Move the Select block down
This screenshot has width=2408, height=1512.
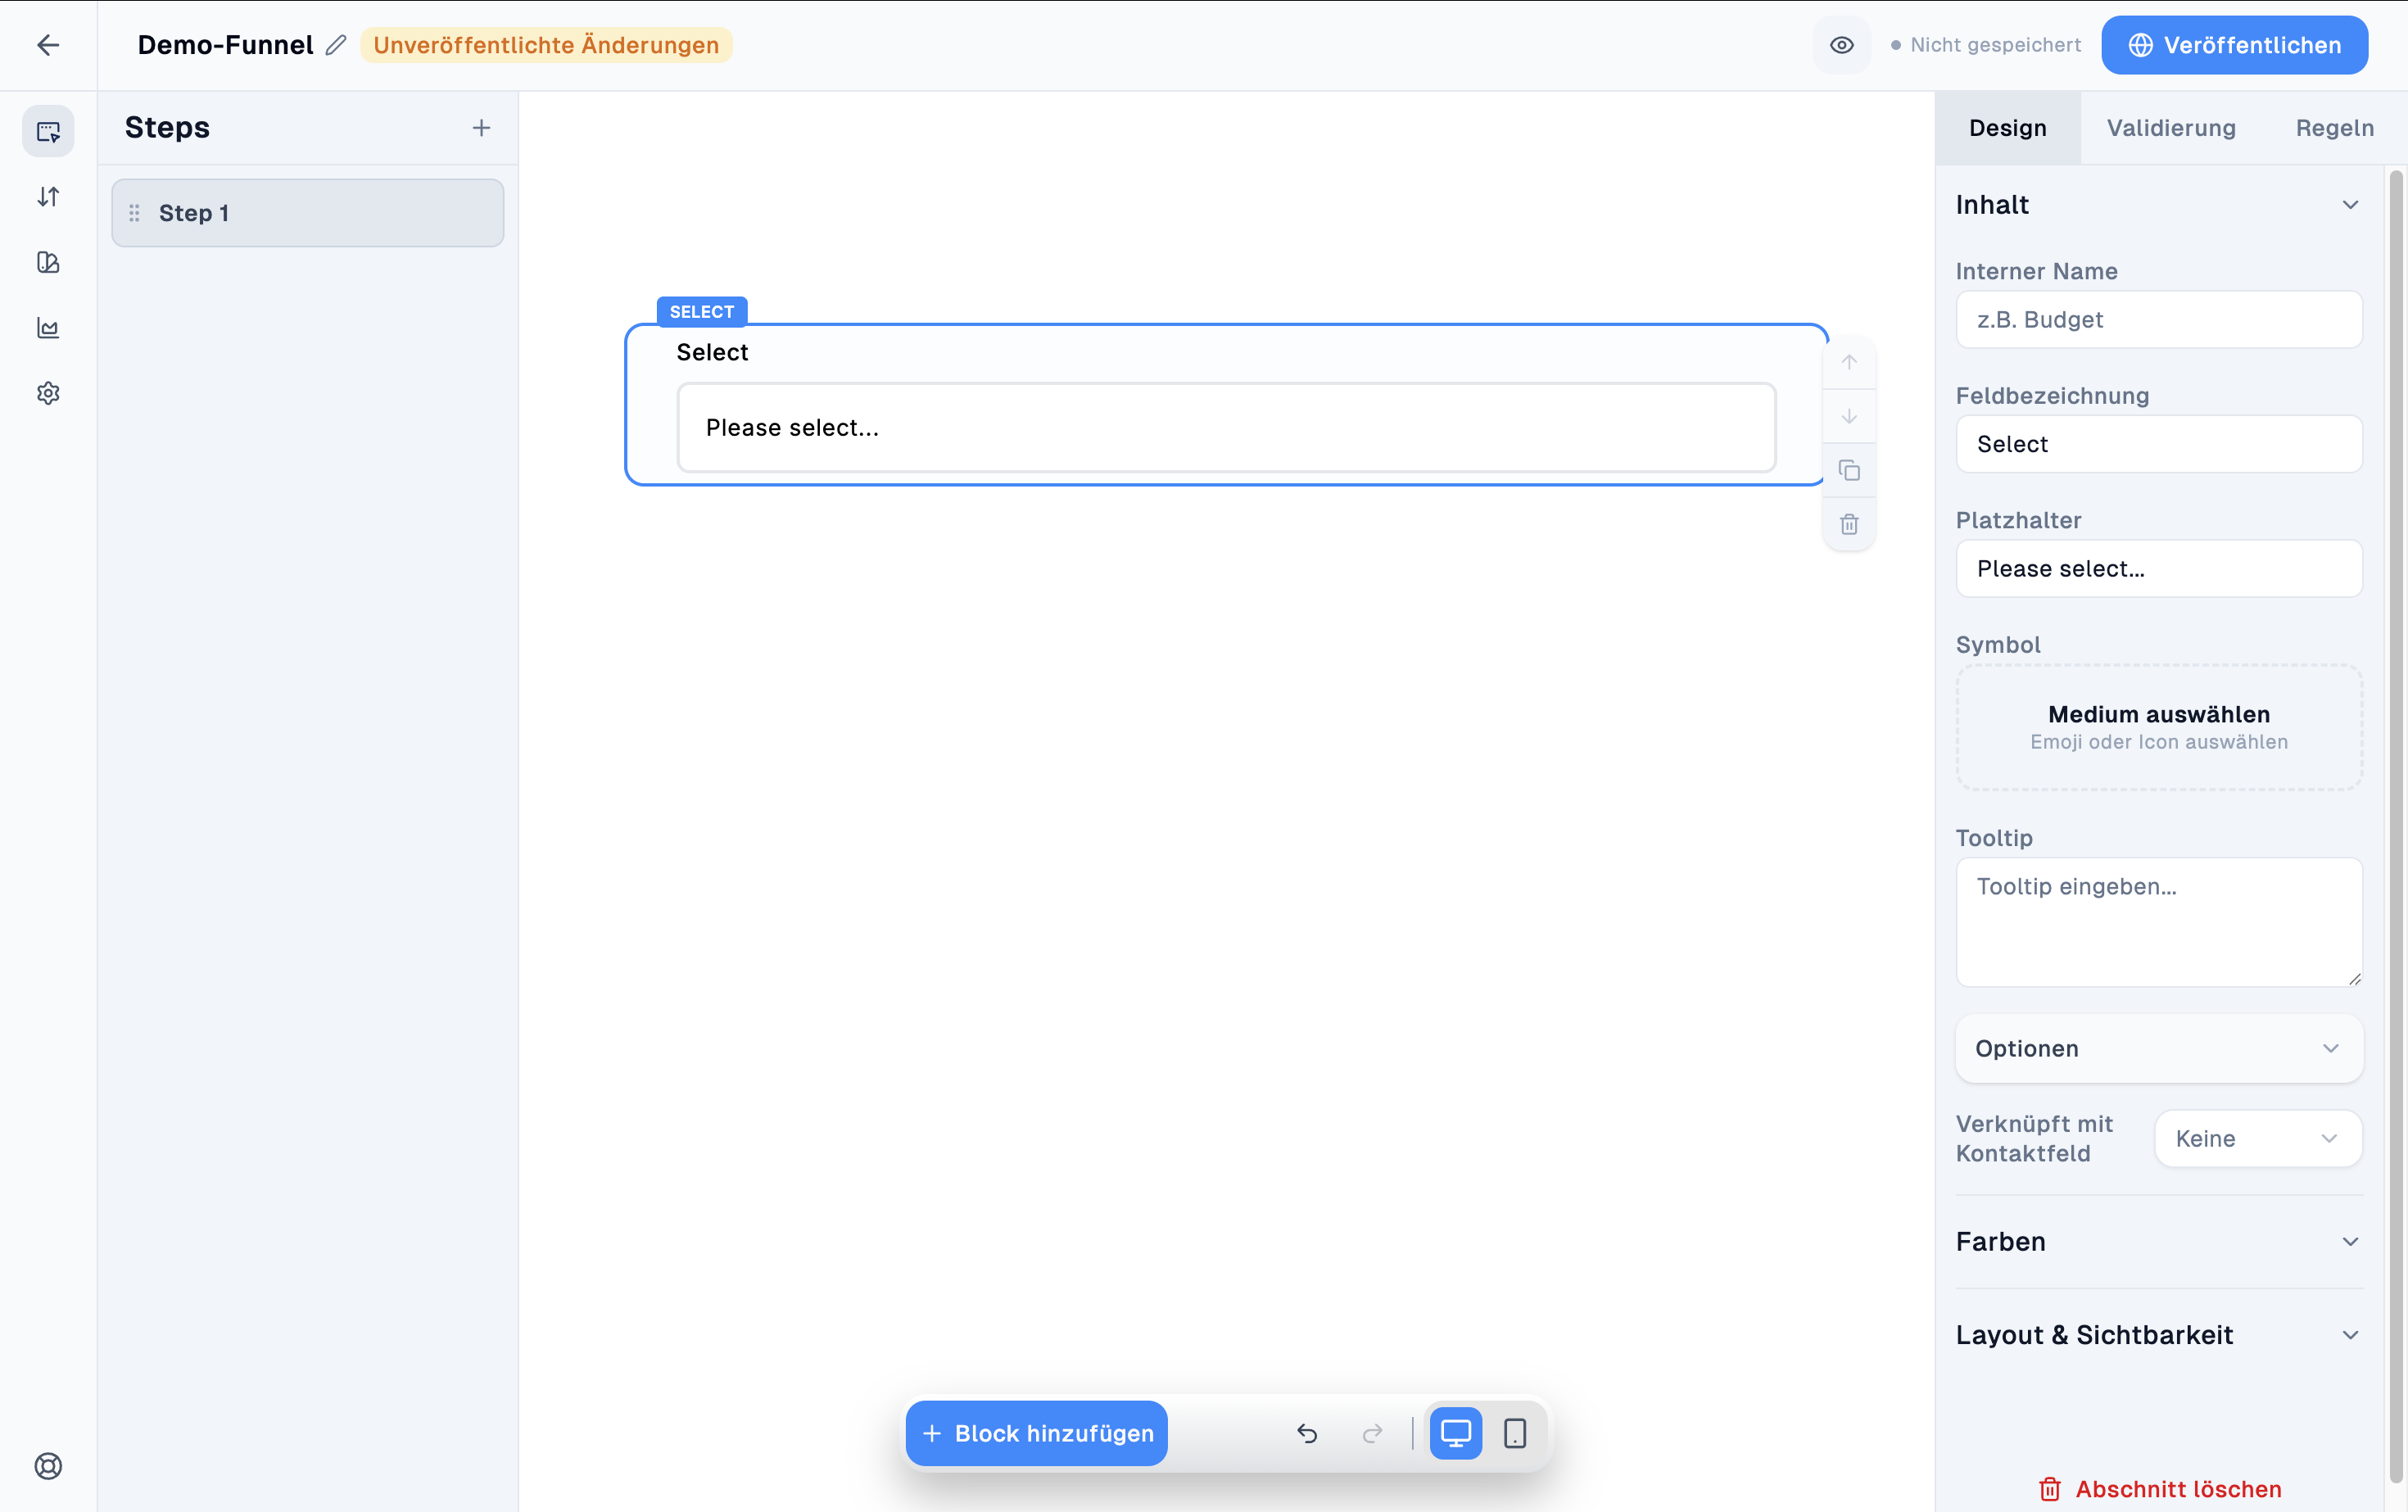coord(1849,416)
